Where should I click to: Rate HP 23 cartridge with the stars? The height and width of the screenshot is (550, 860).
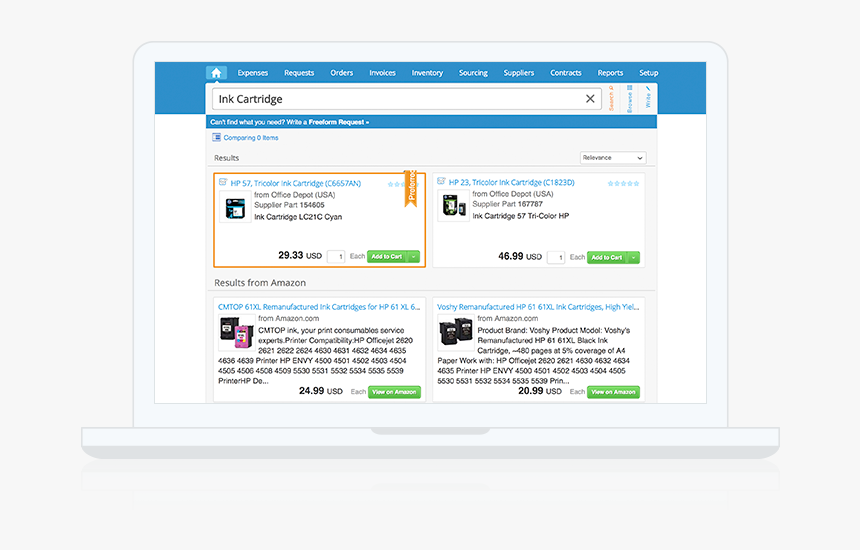623,183
